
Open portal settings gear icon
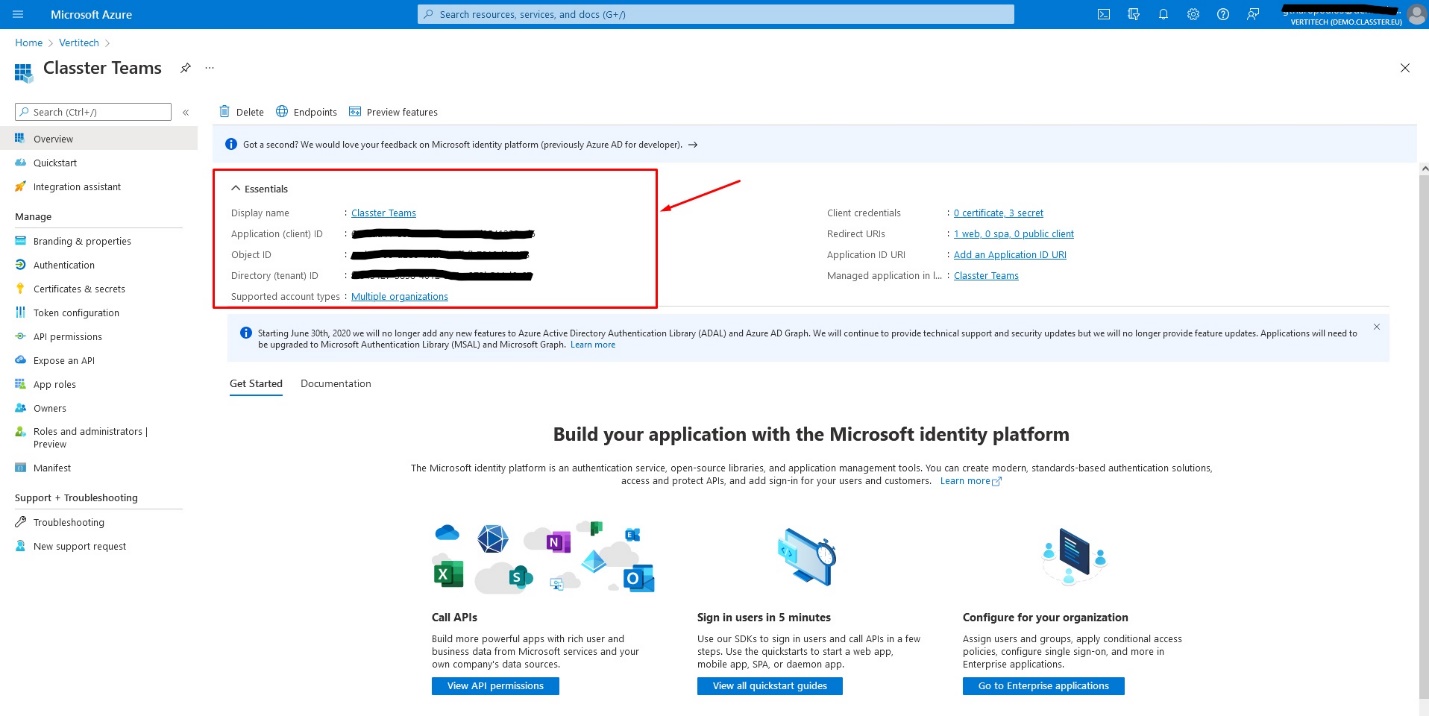[x=1193, y=14]
